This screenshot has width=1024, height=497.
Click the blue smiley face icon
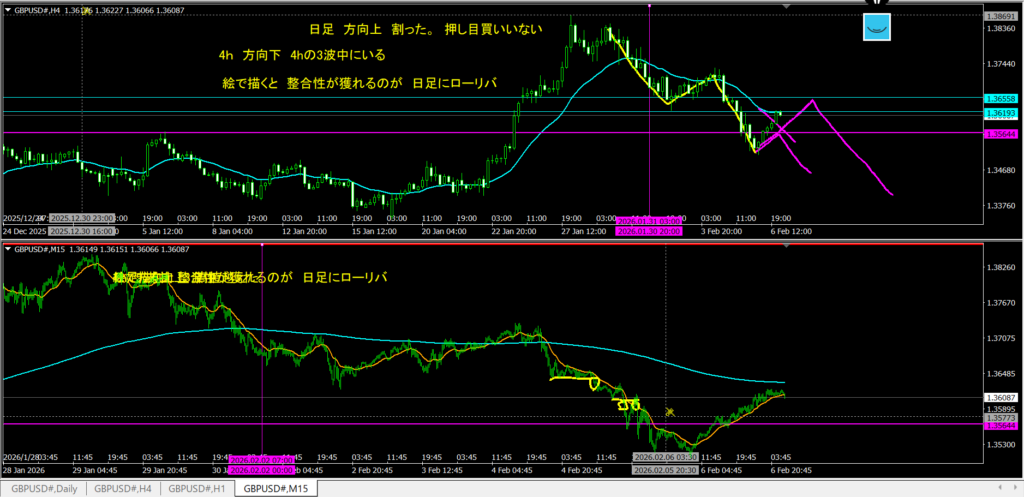[x=878, y=28]
